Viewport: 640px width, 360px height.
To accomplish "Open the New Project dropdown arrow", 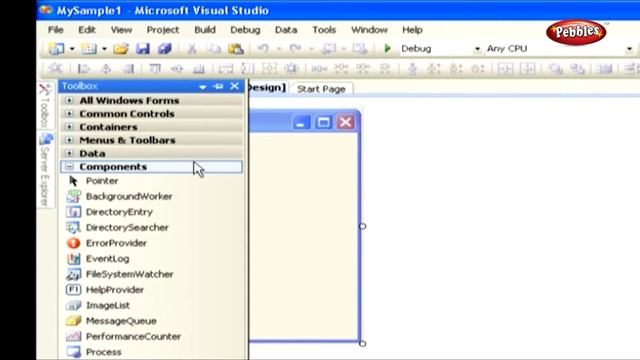I will coord(72,49).
